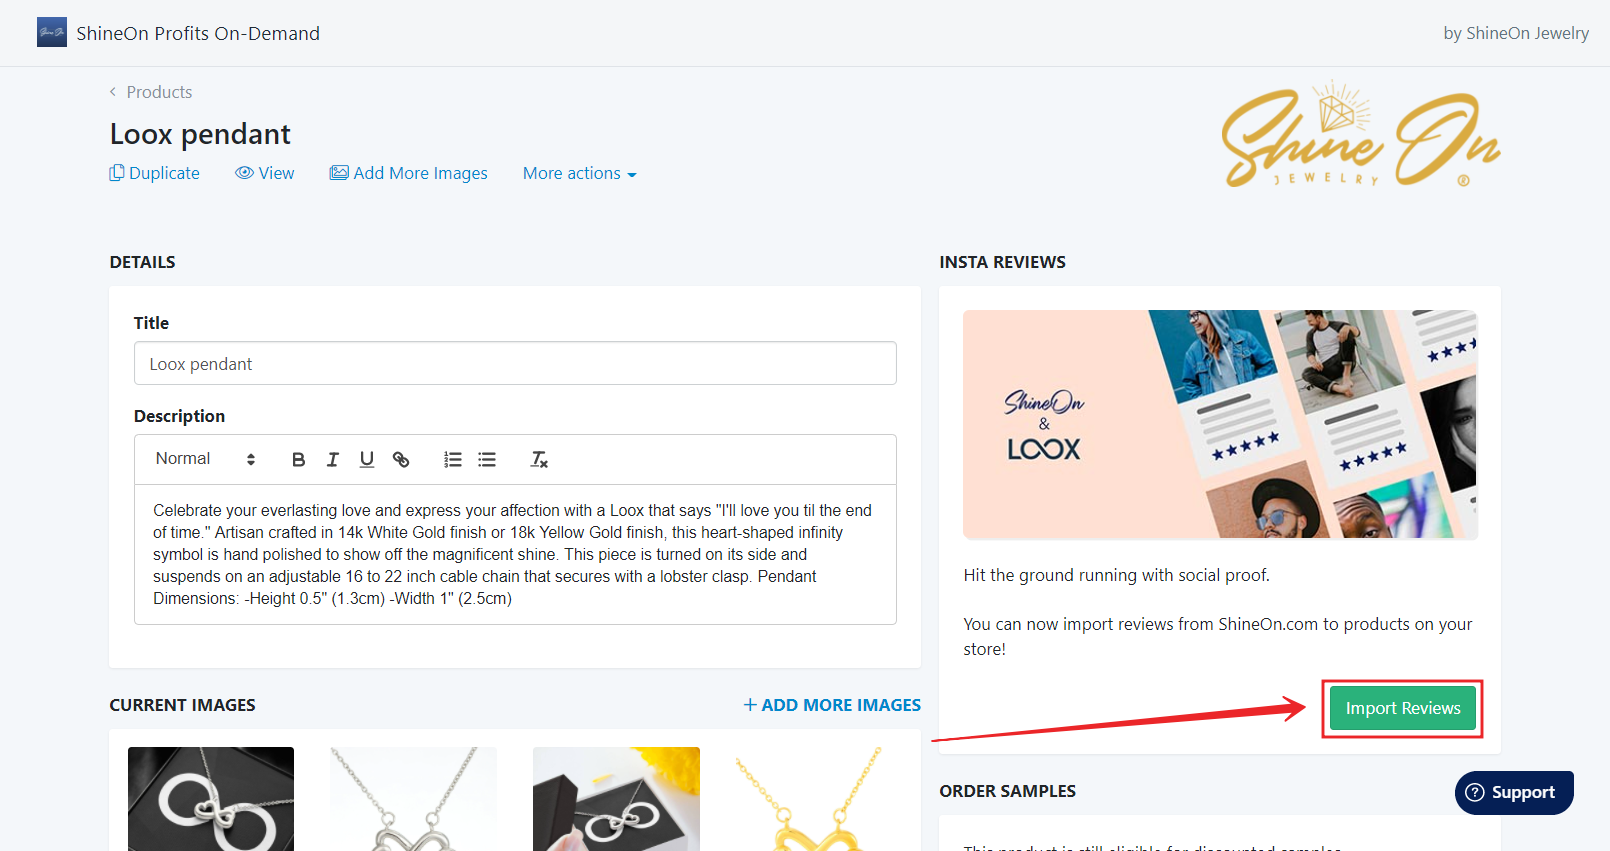Click the ShineOn & Loox banner image
Viewport: 1610px width, 851px height.
(1220, 424)
